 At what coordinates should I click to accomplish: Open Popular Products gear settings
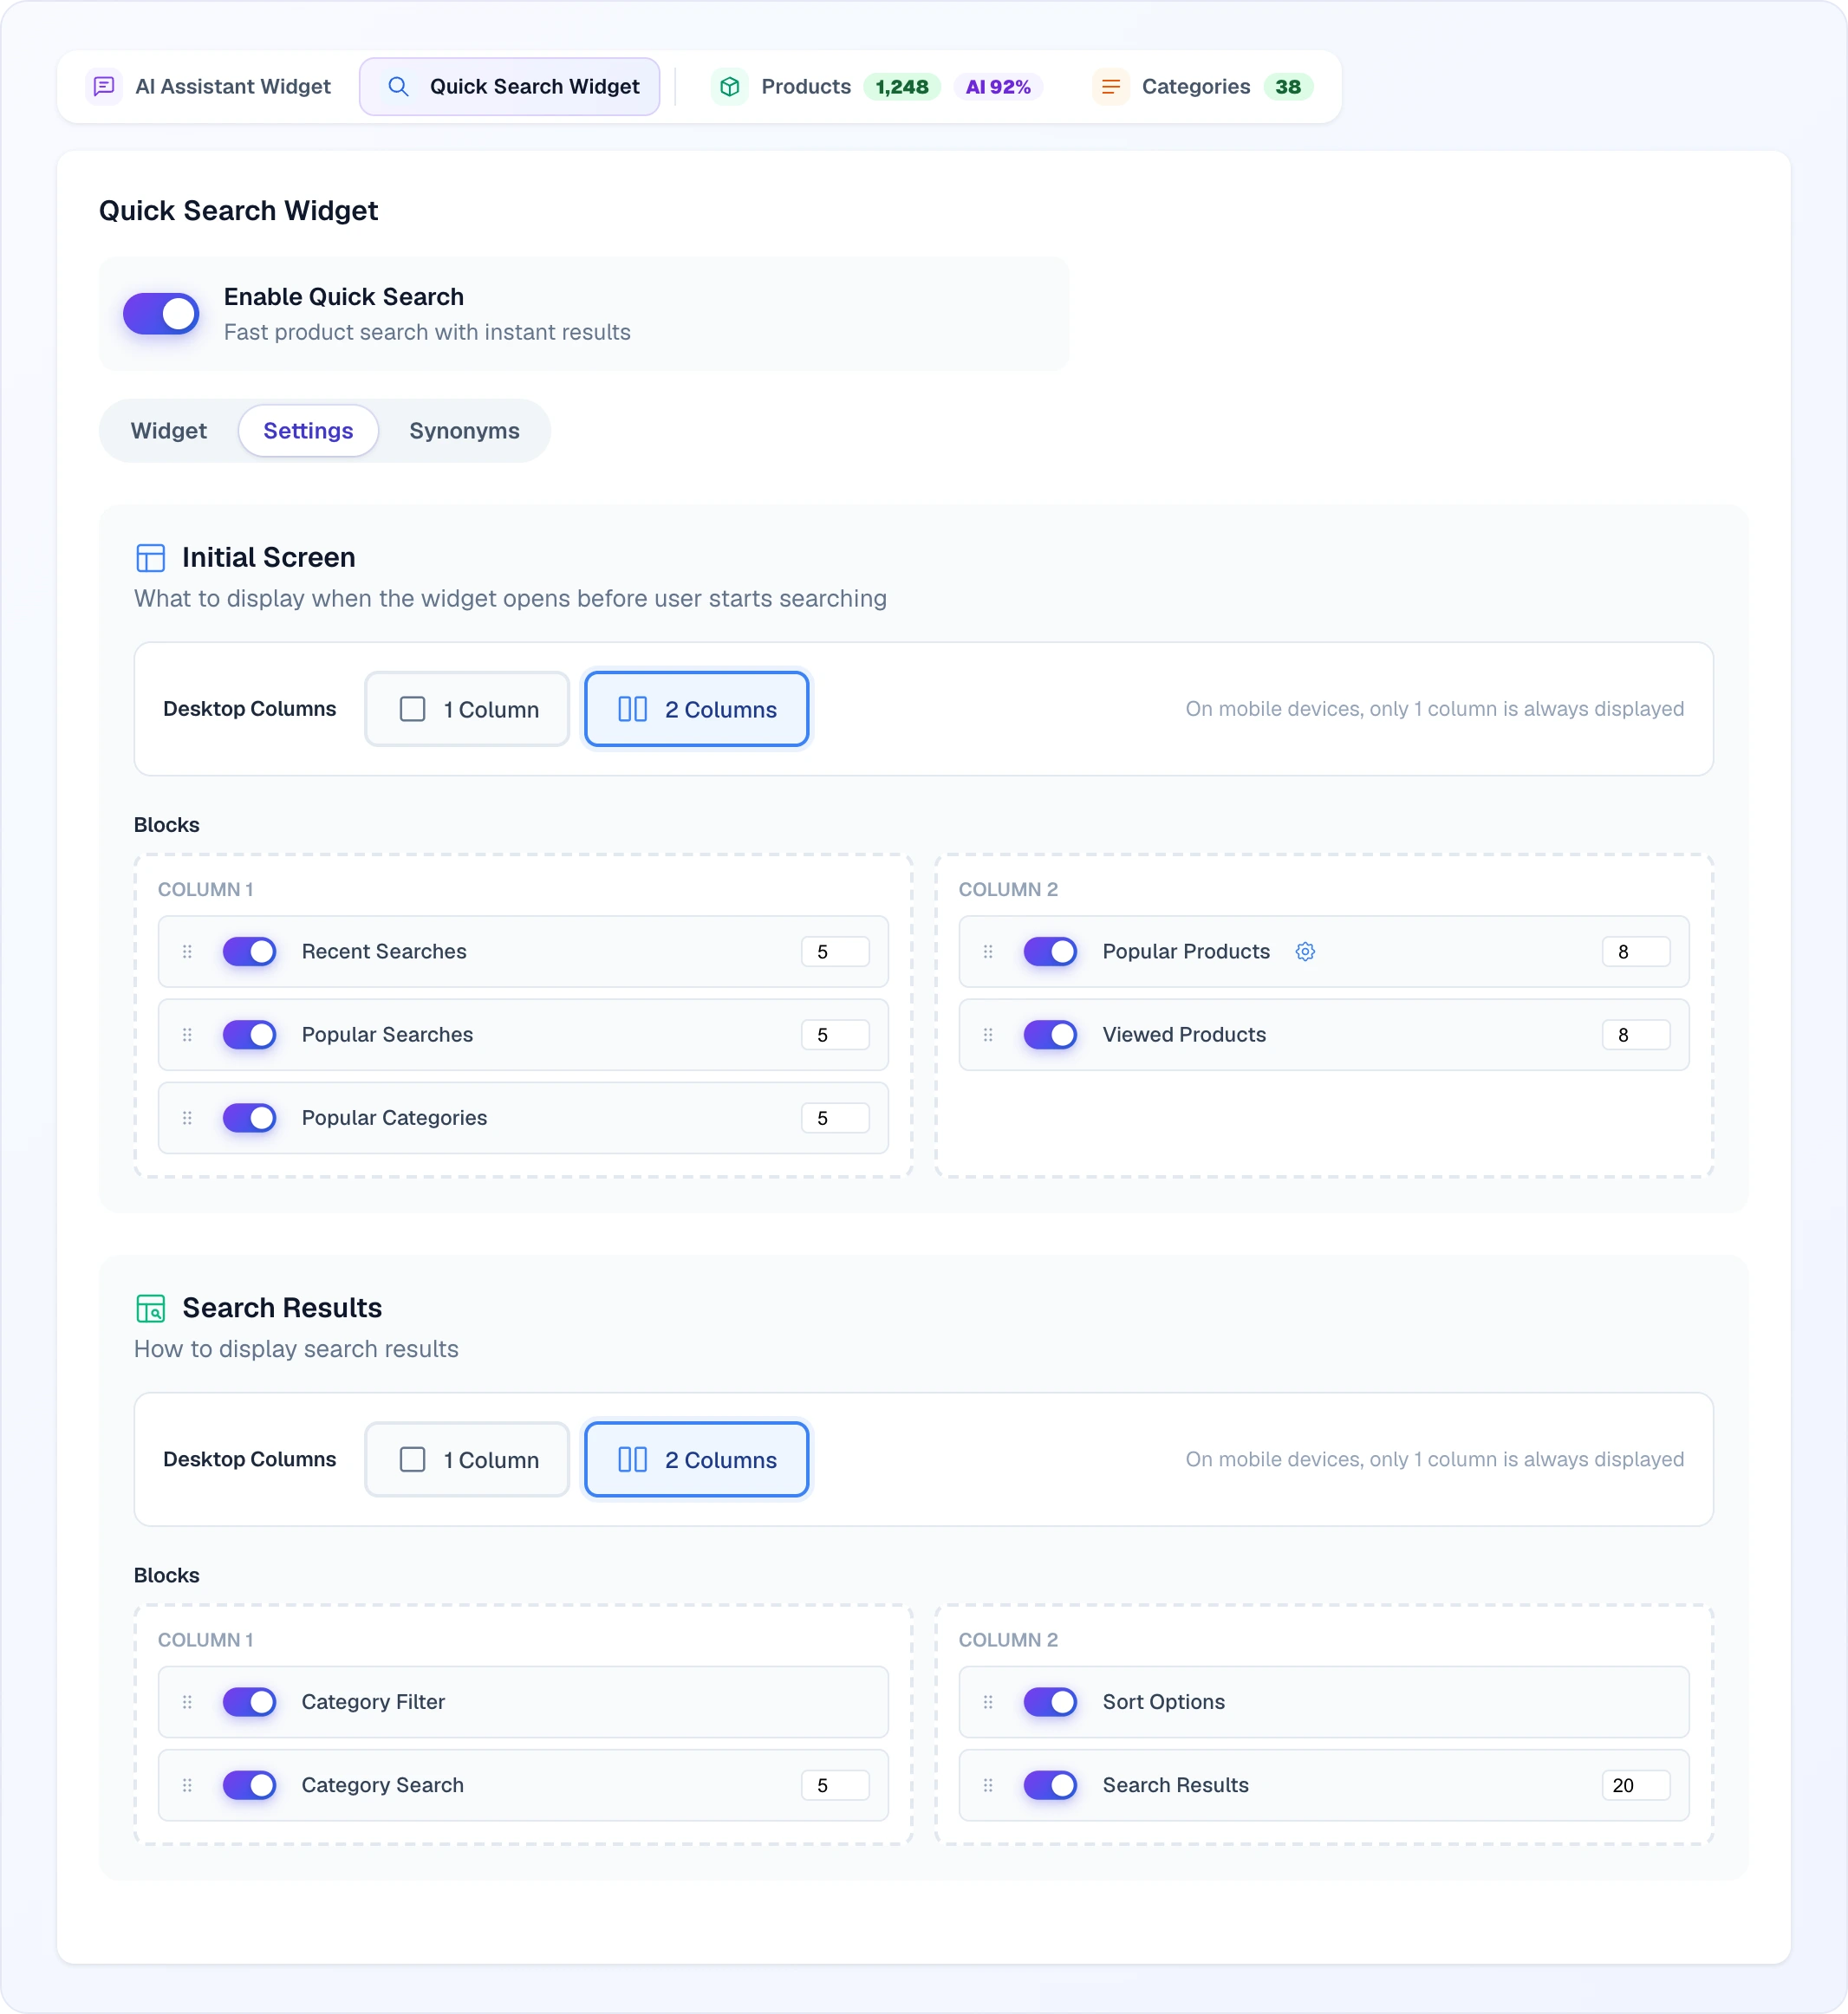1305,951
